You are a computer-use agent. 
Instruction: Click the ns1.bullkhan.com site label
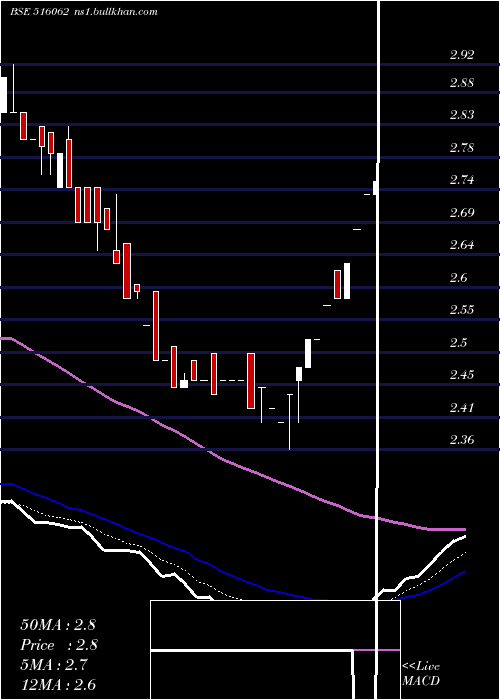point(115,12)
